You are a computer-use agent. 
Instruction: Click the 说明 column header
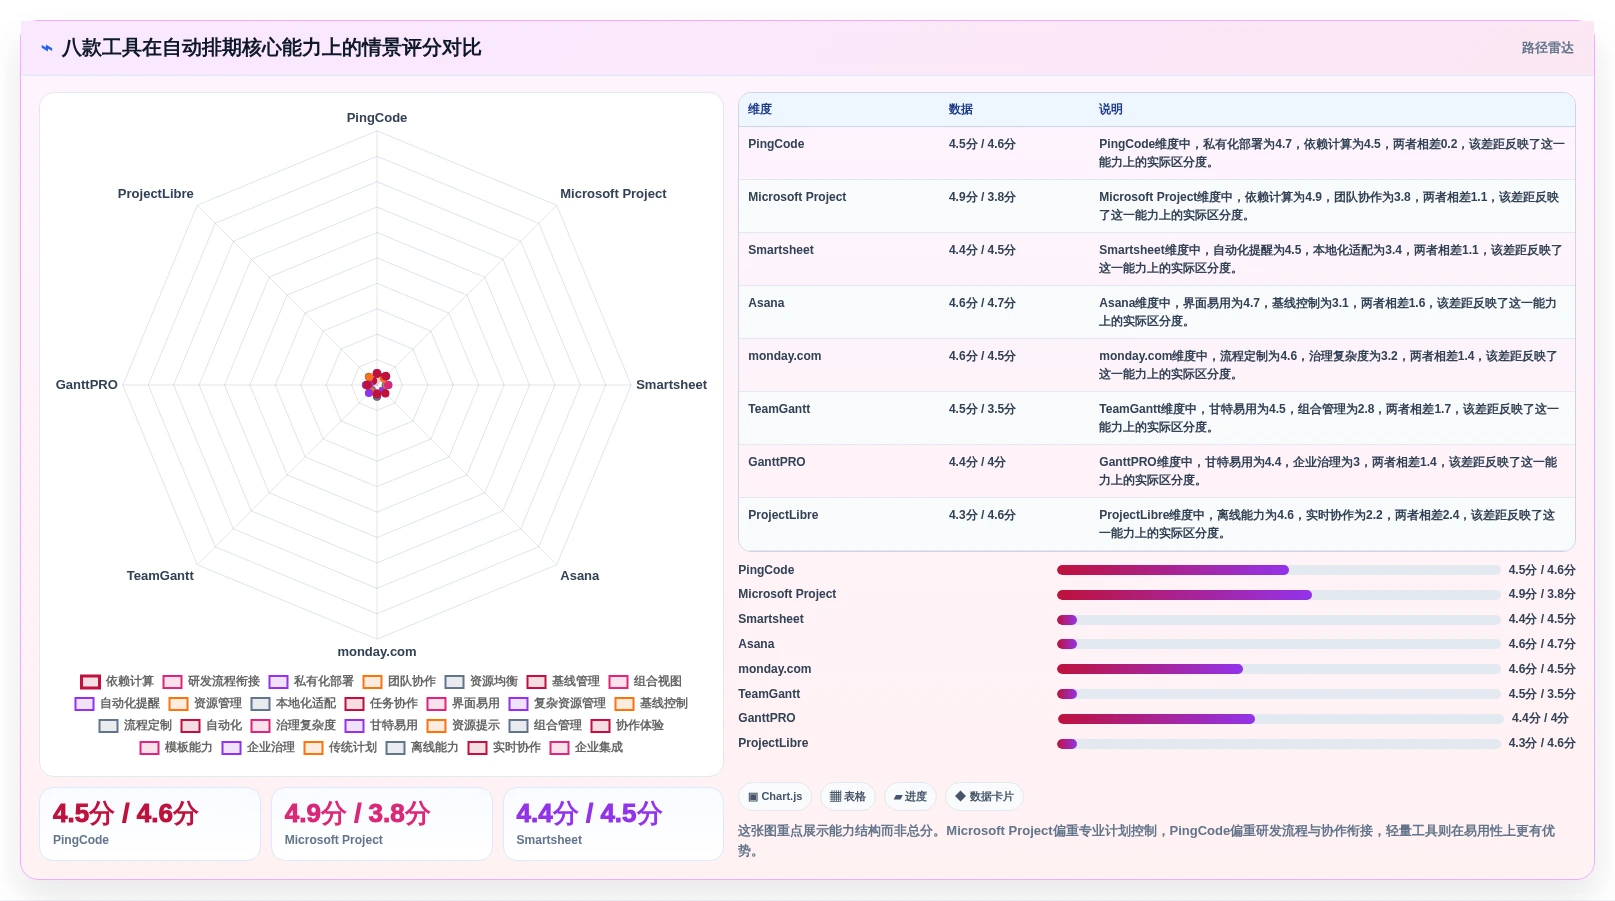coord(1111,109)
